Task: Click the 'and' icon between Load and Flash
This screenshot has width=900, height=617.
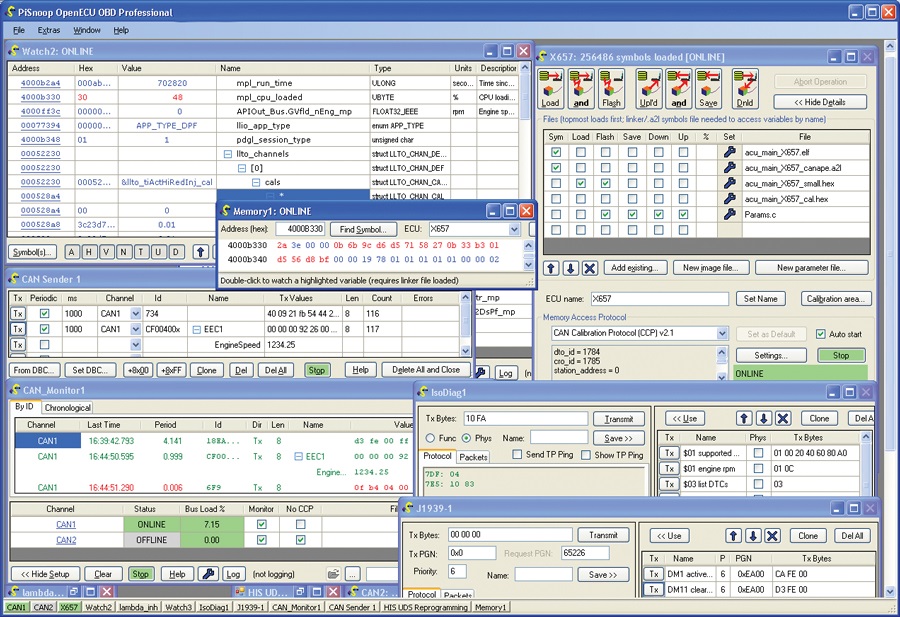Action: pyautogui.click(x=581, y=89)
